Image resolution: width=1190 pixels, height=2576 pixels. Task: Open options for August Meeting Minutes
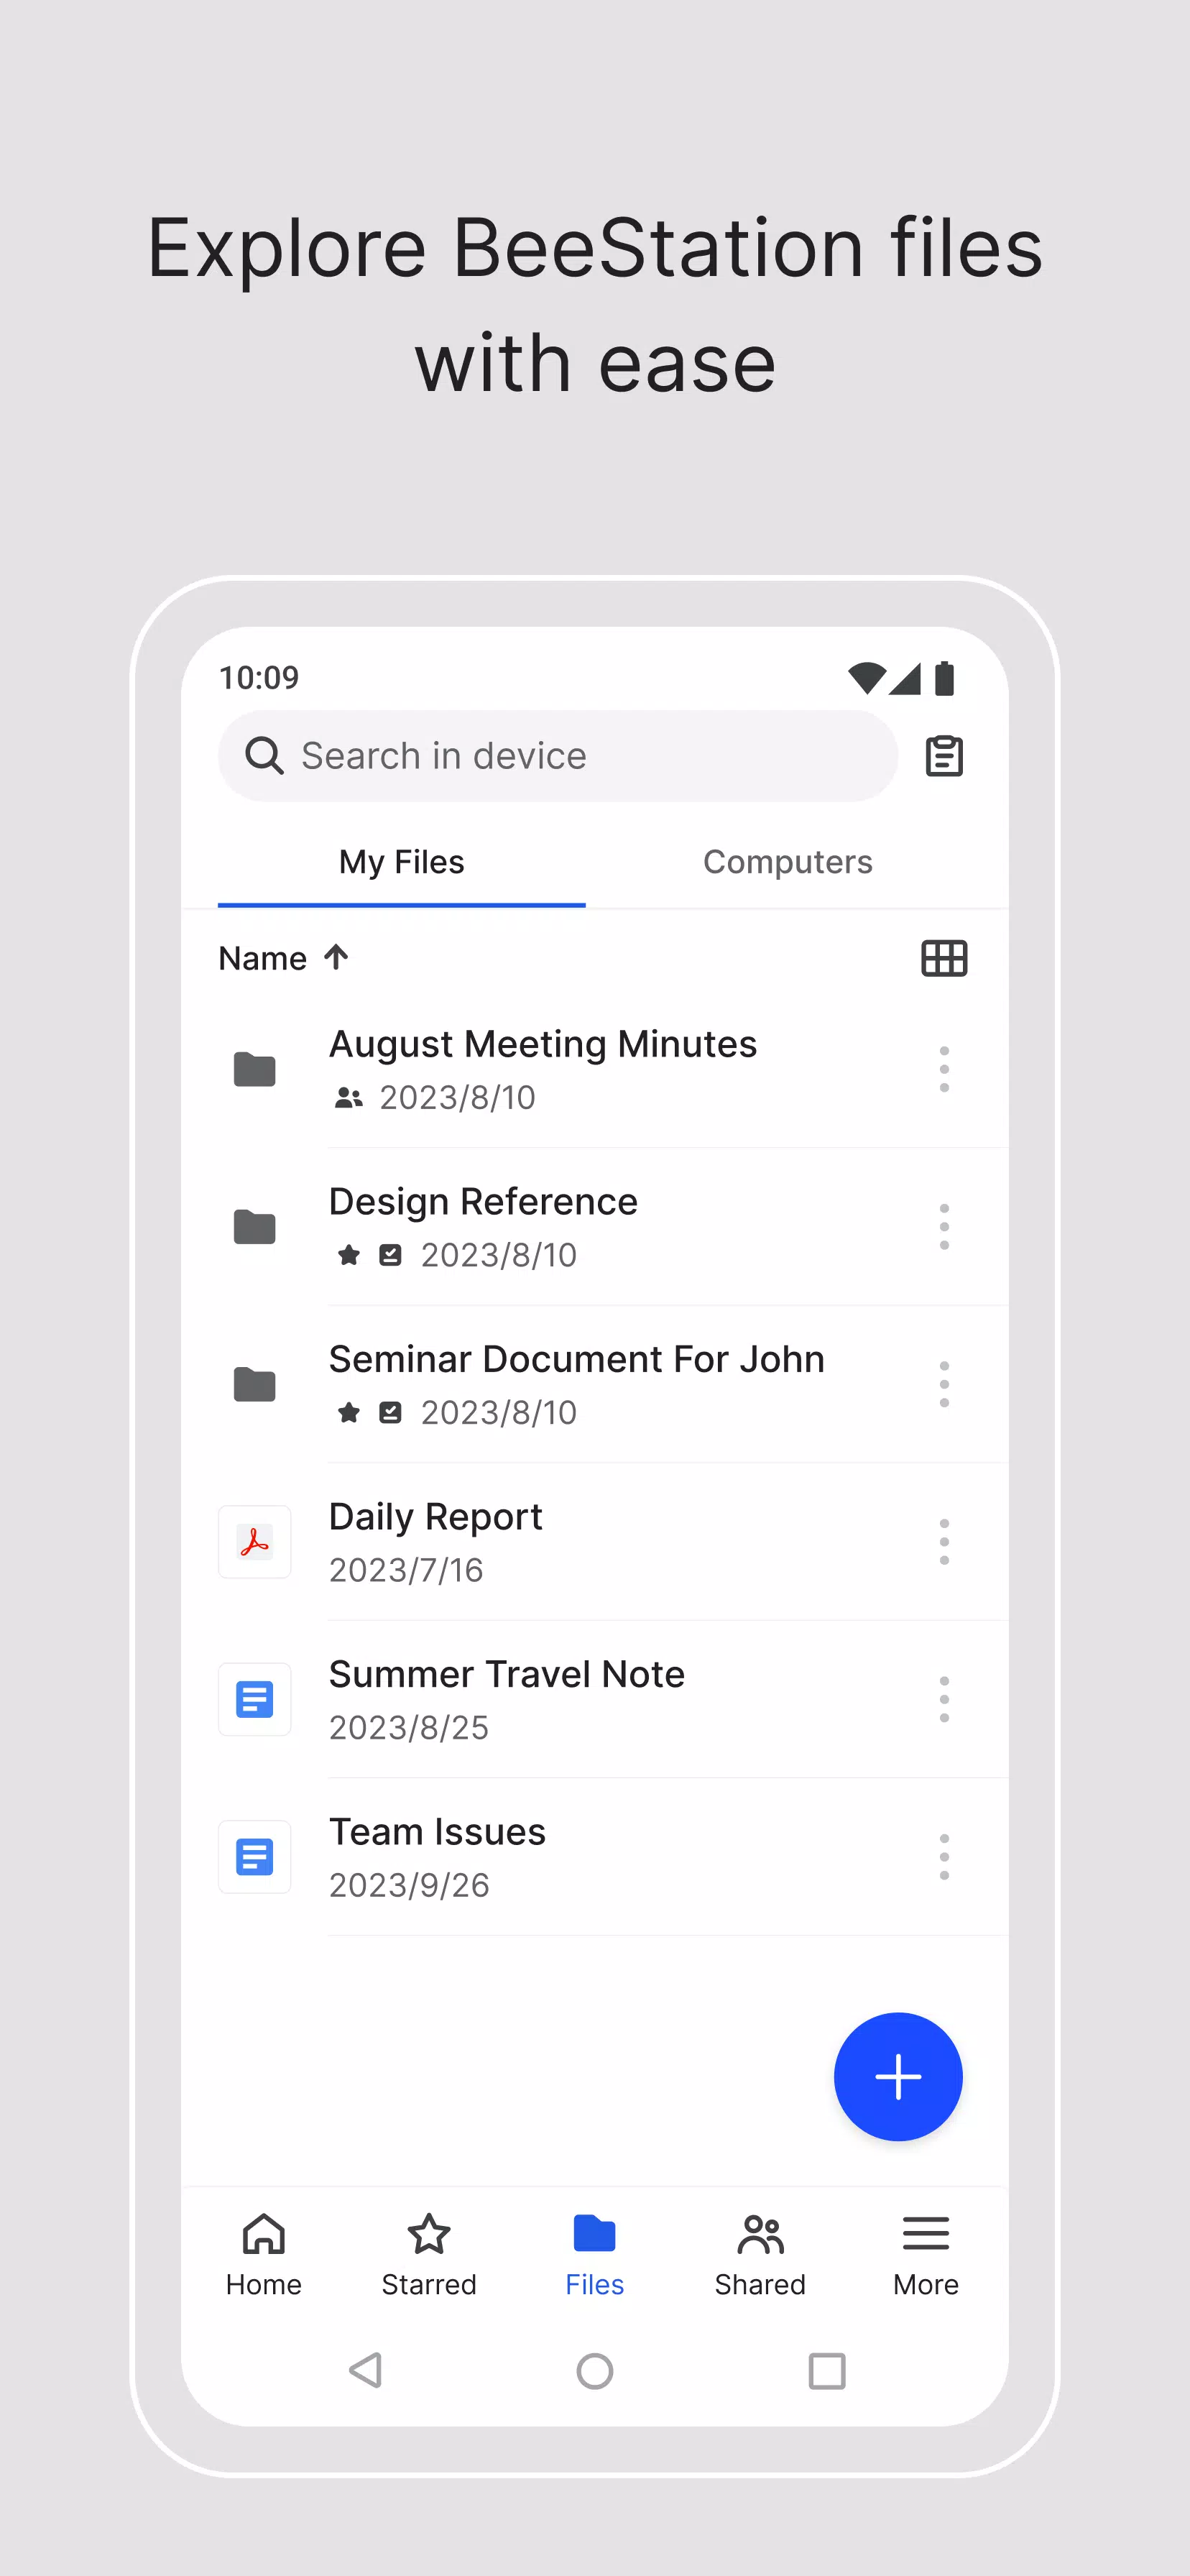(x=943, y=1069)
